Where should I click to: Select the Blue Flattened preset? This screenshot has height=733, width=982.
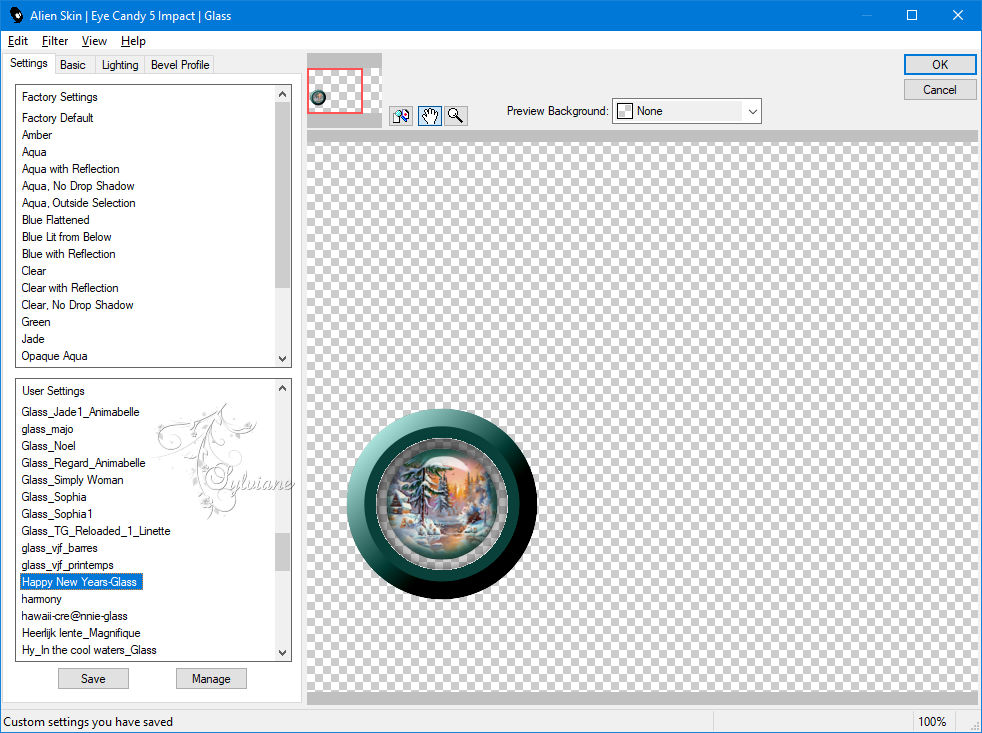55,220
